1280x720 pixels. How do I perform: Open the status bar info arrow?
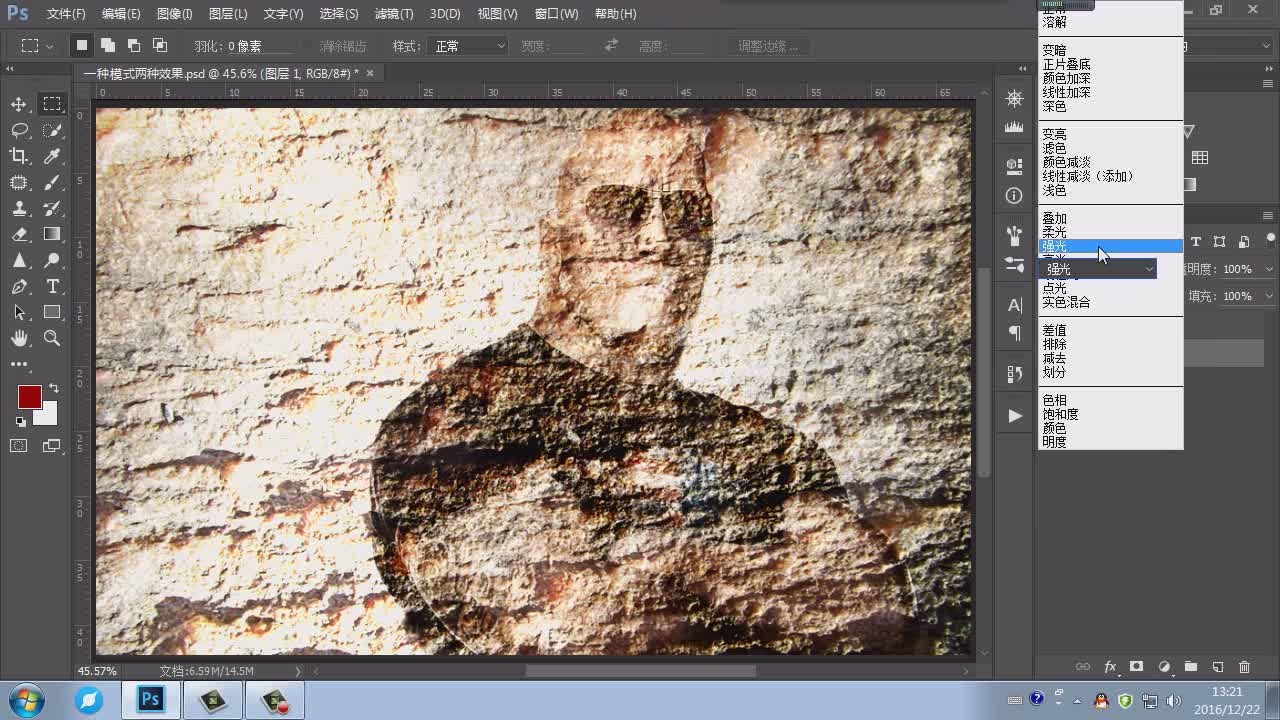click(297, 671)
